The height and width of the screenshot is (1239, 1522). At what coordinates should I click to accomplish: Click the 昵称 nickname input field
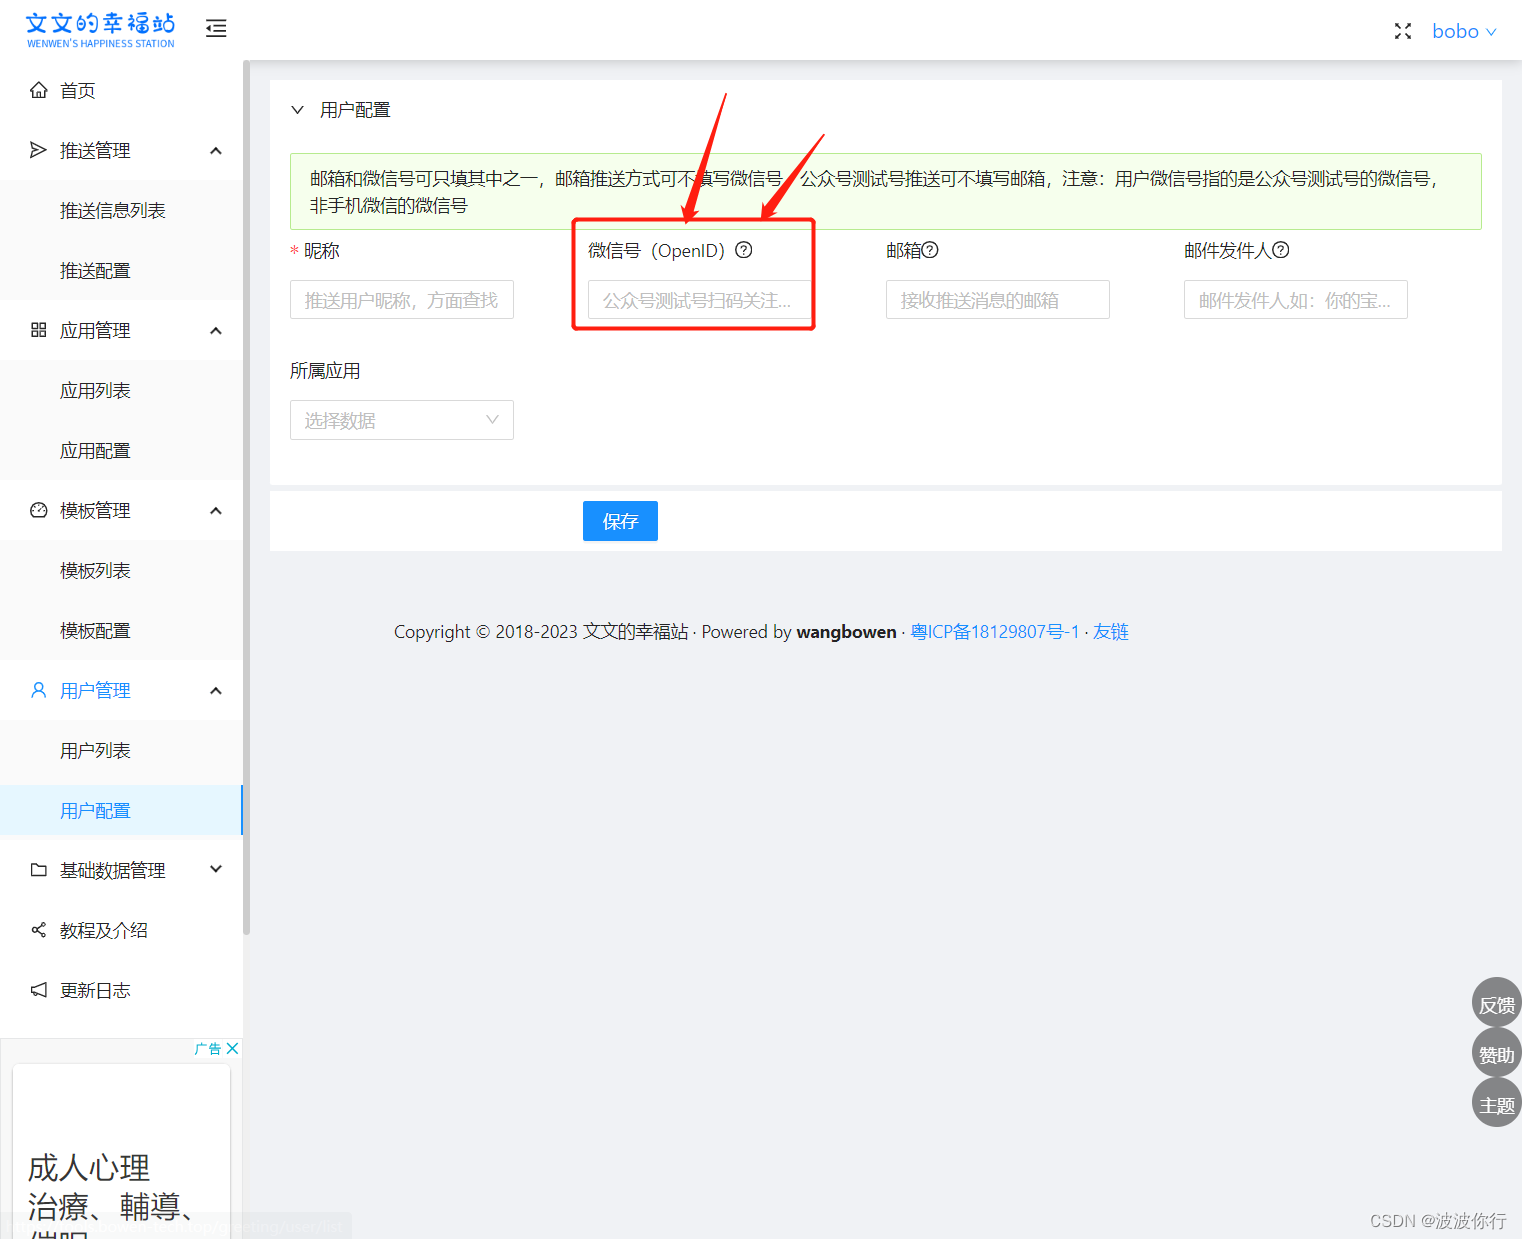[402, 300]
